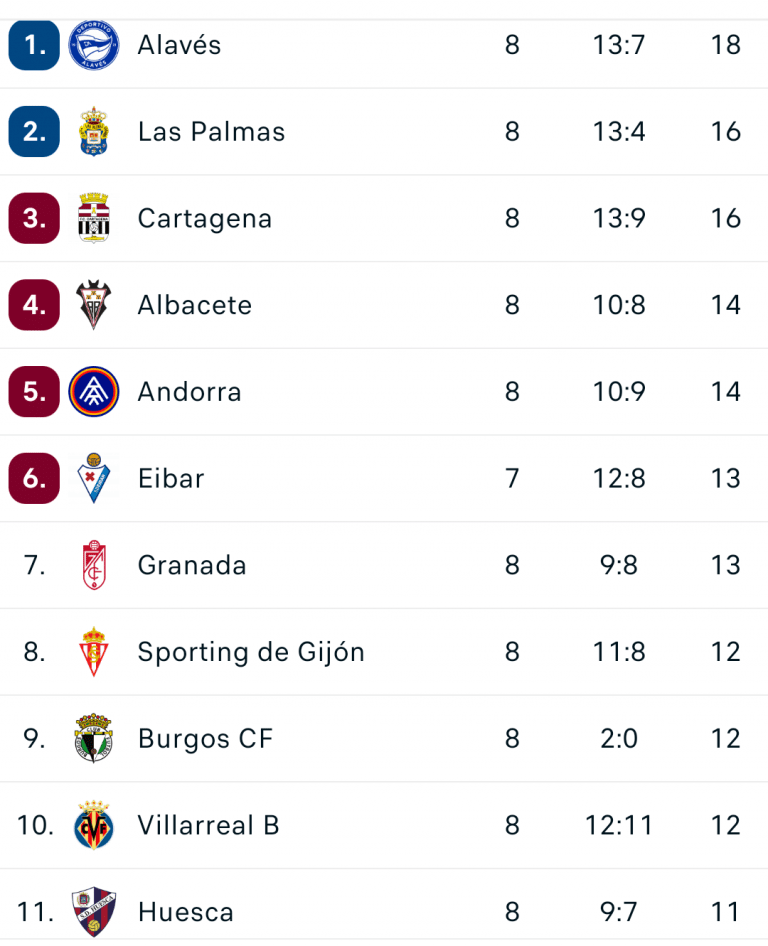
Task: Click the Eibar shield crest
Action: pyautogui.click(x=94, y=478)
